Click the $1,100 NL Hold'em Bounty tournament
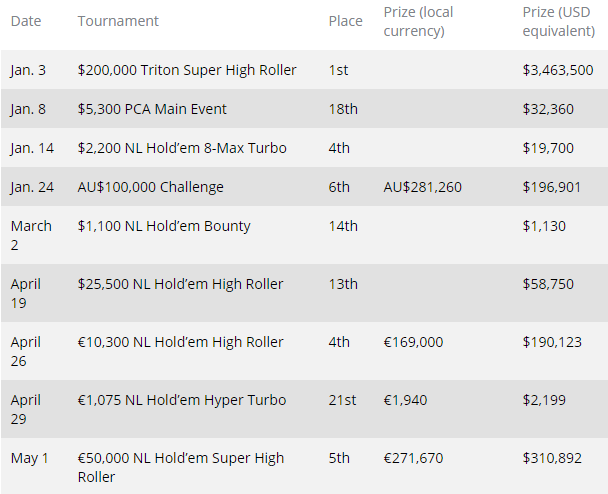The image size is (608, 494). pyautogui.click(x=164, y=226)
